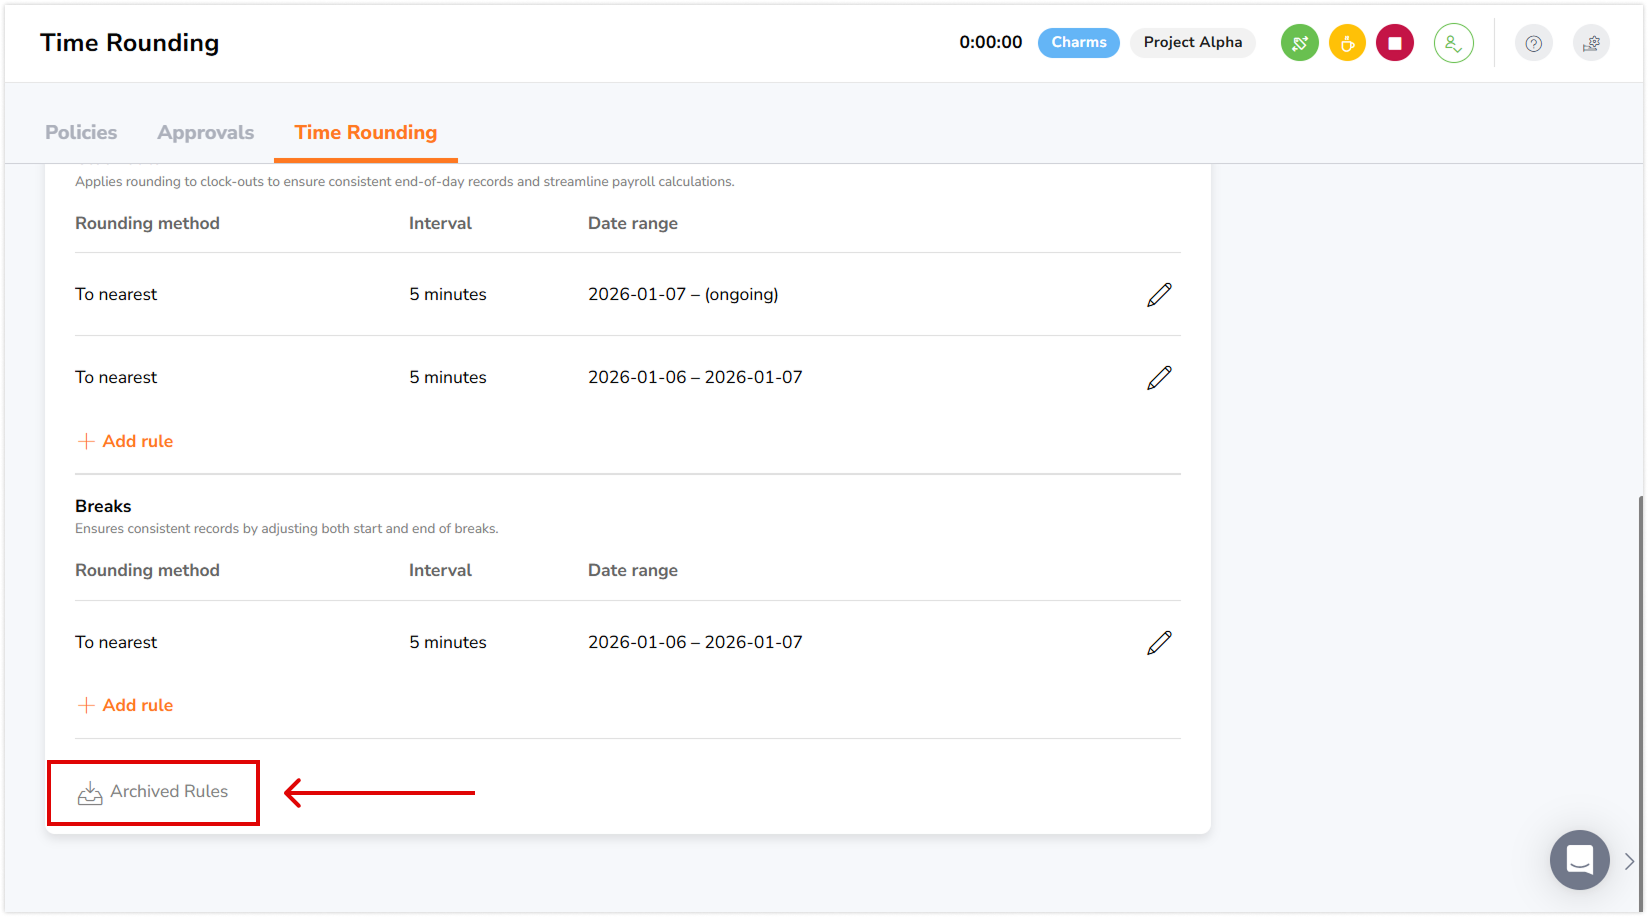Click the Charms activity tag
1648x917 pixels.
tap(1078, 42)
